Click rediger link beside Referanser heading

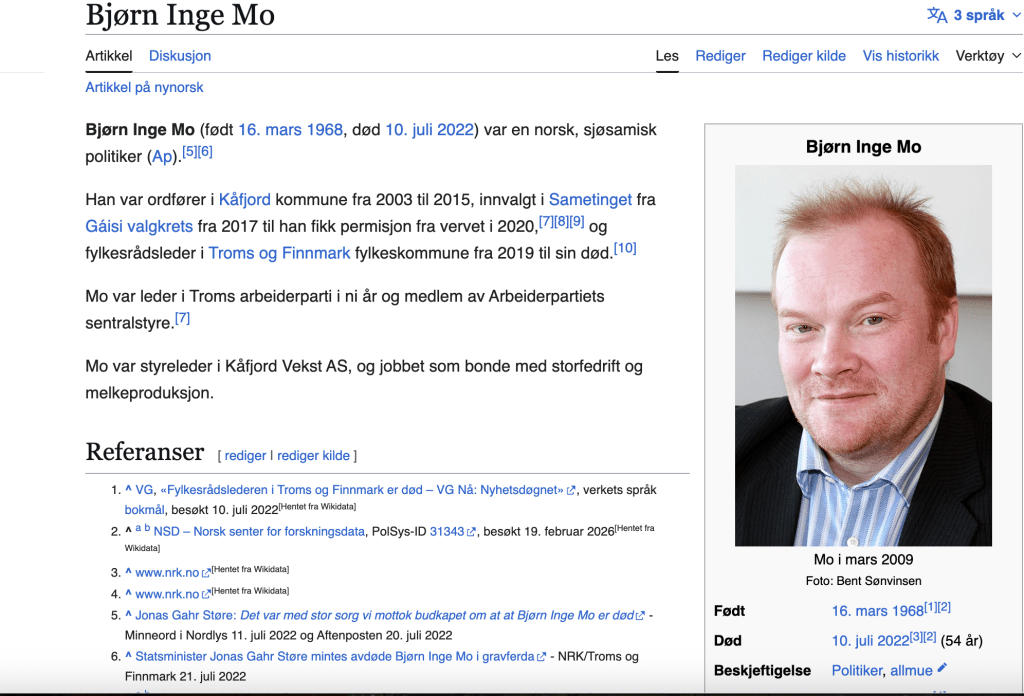(245, 455)
